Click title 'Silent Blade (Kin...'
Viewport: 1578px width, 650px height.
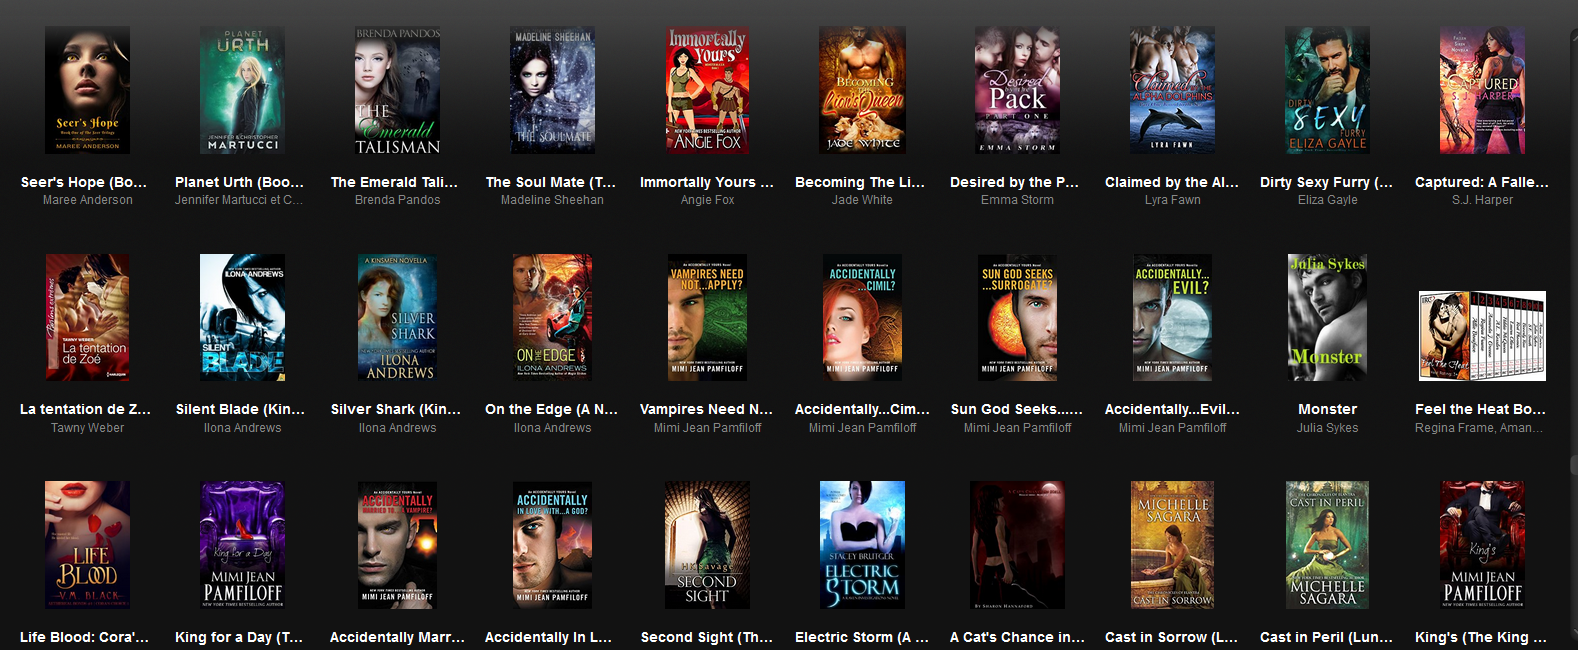[240, 409]
